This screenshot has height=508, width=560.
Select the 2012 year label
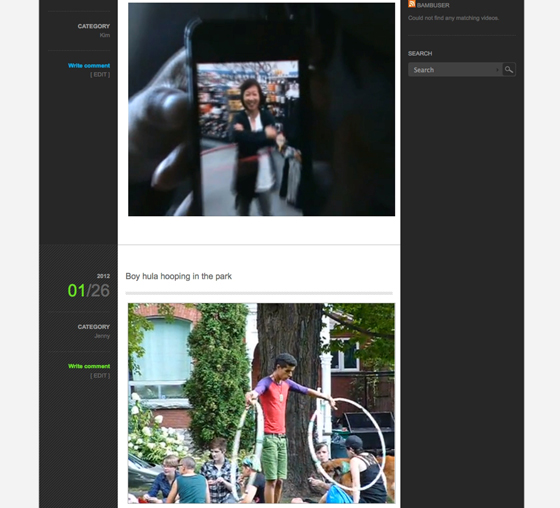point(103,276)
